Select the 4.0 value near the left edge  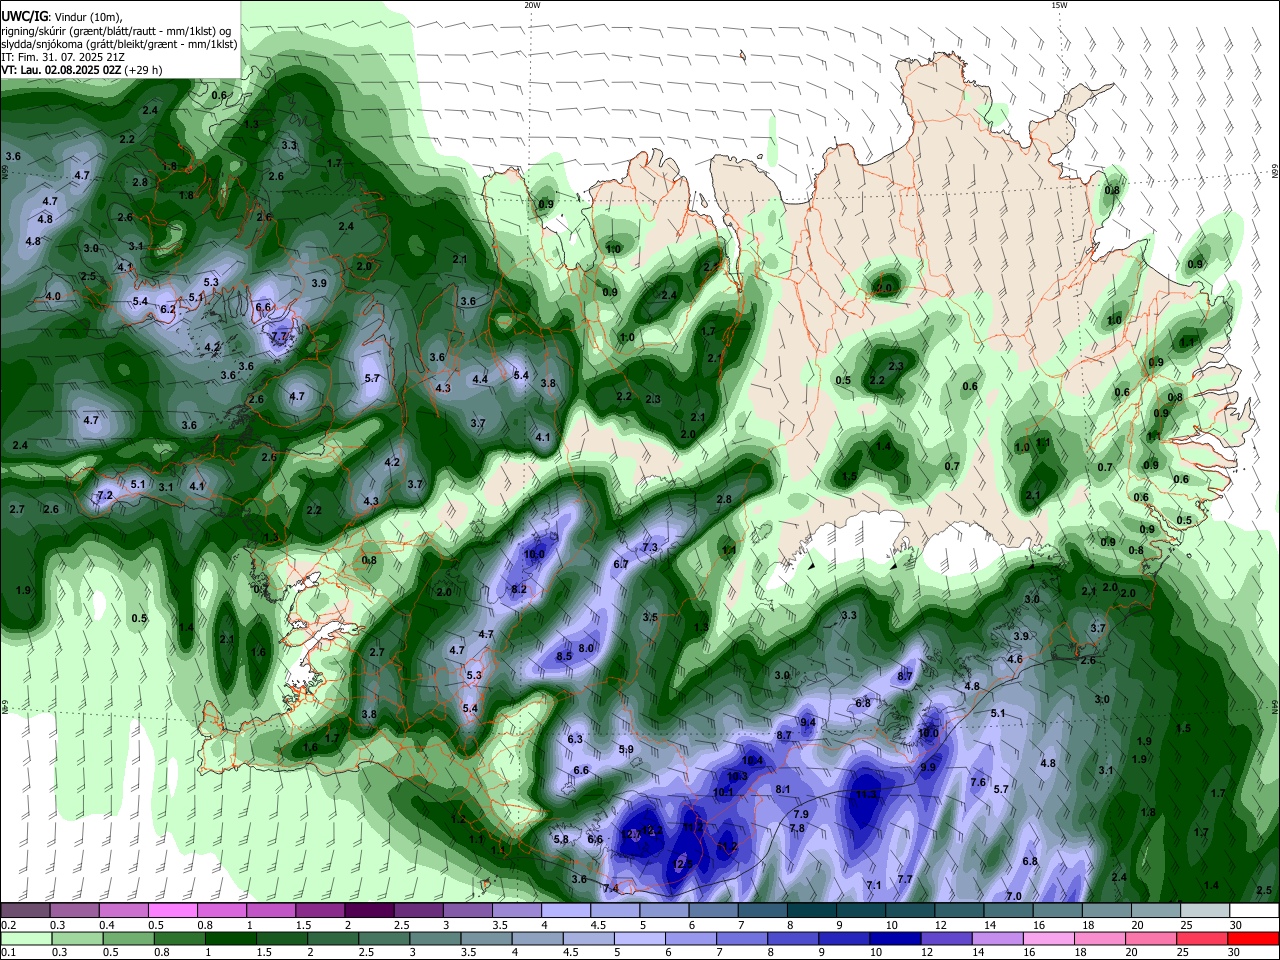(53, 297)
